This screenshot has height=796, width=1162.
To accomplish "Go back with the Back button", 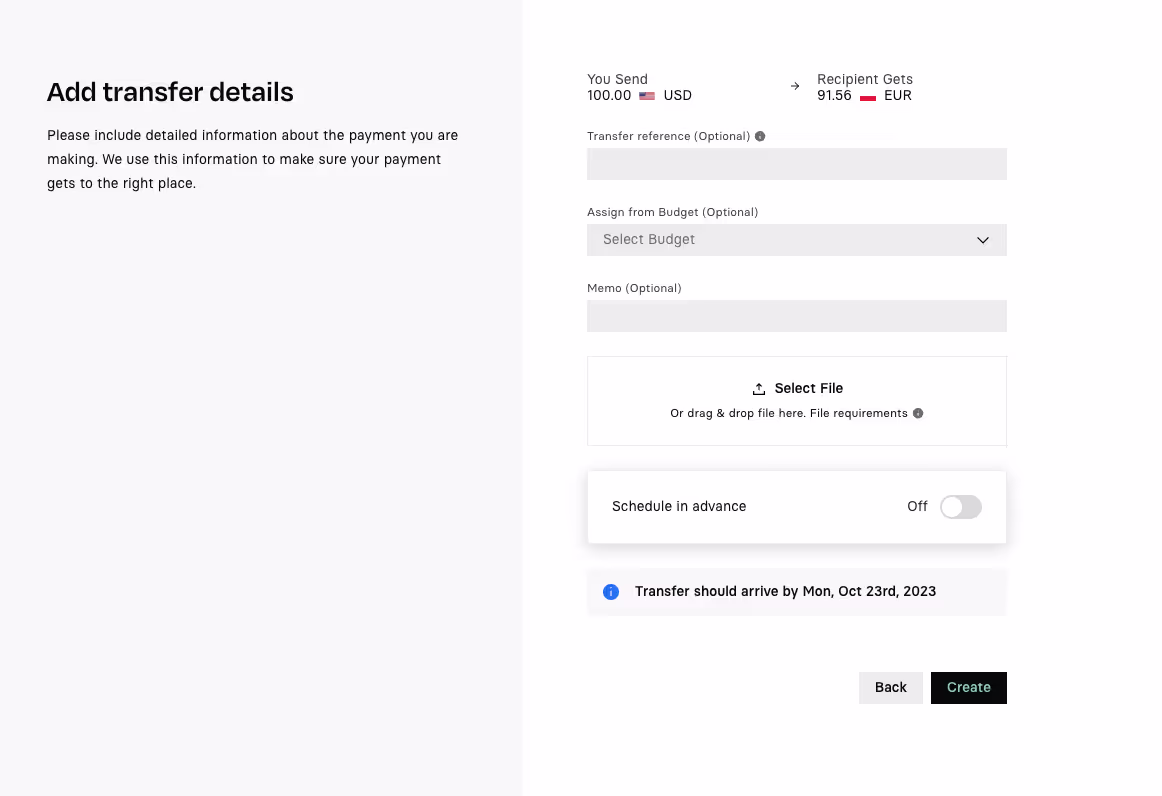I will [891, 688].
